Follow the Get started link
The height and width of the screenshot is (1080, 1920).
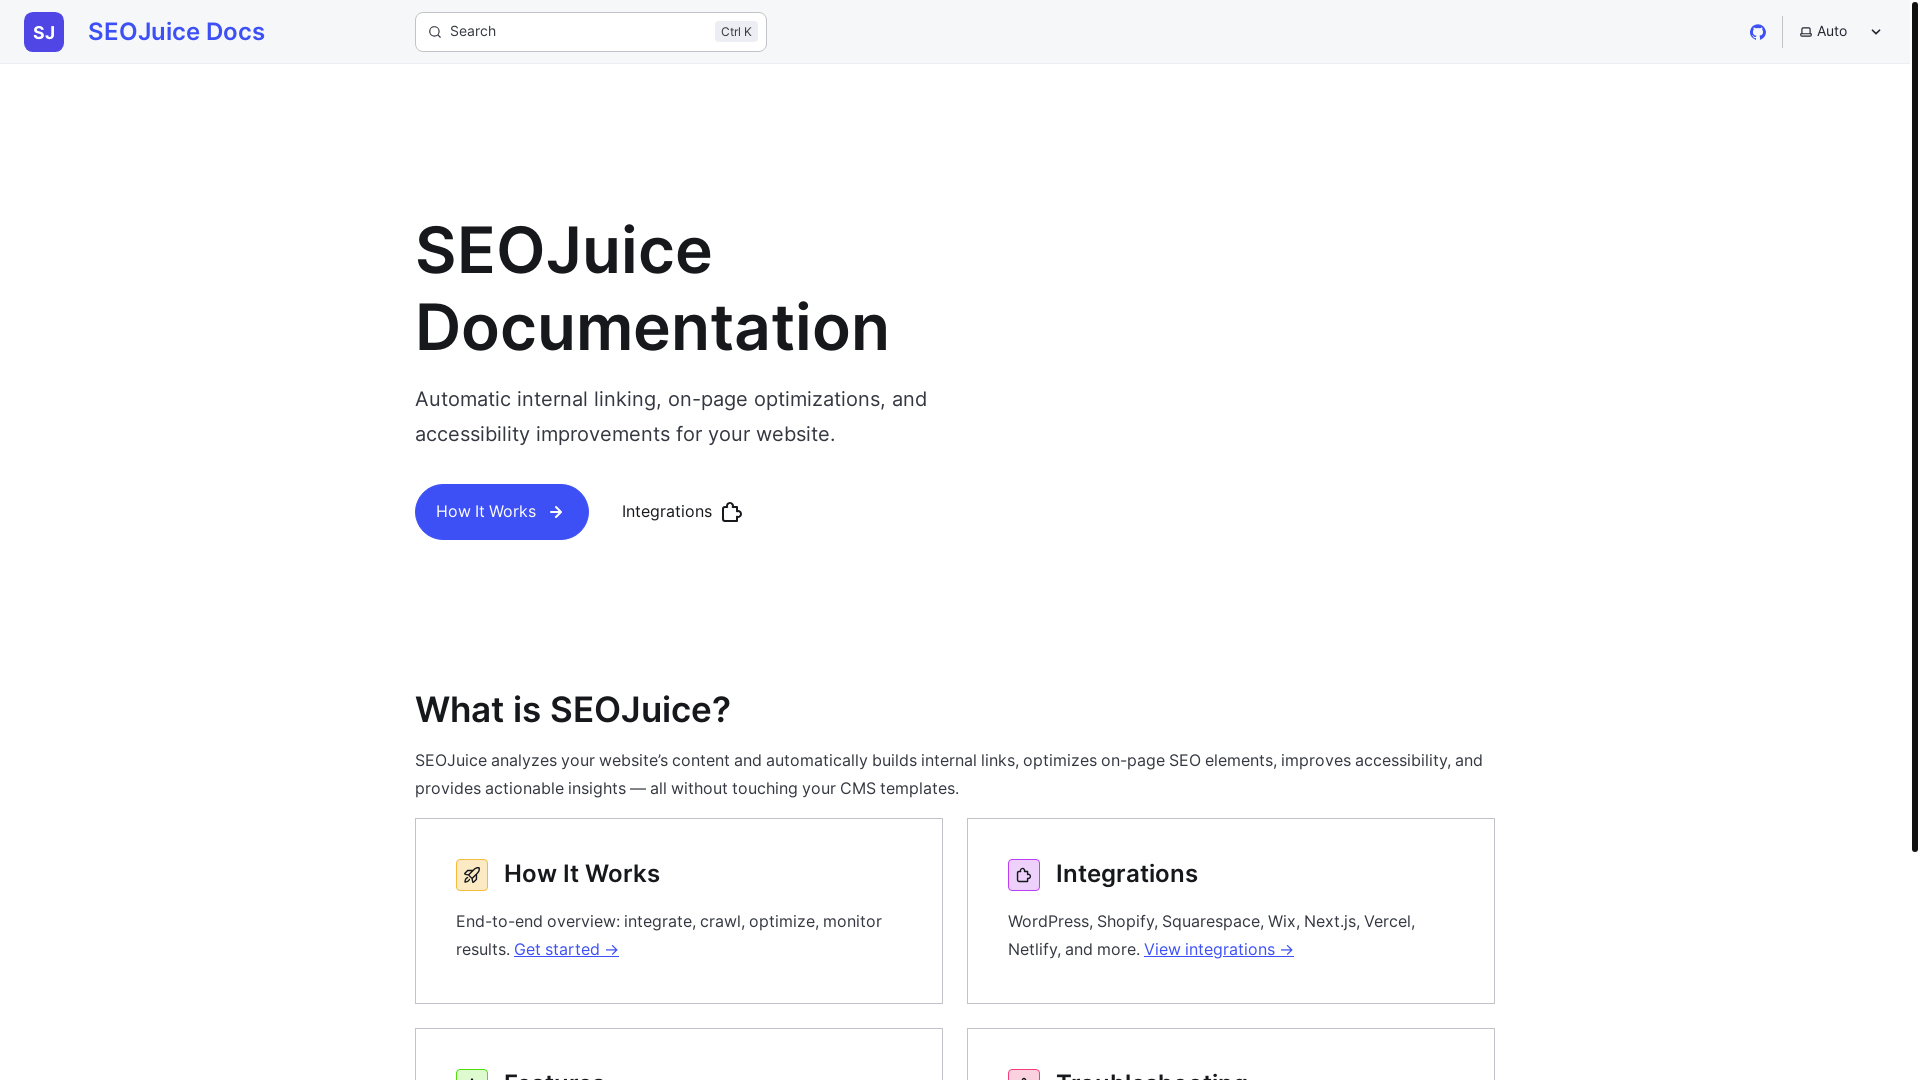(x=566, y=950)
